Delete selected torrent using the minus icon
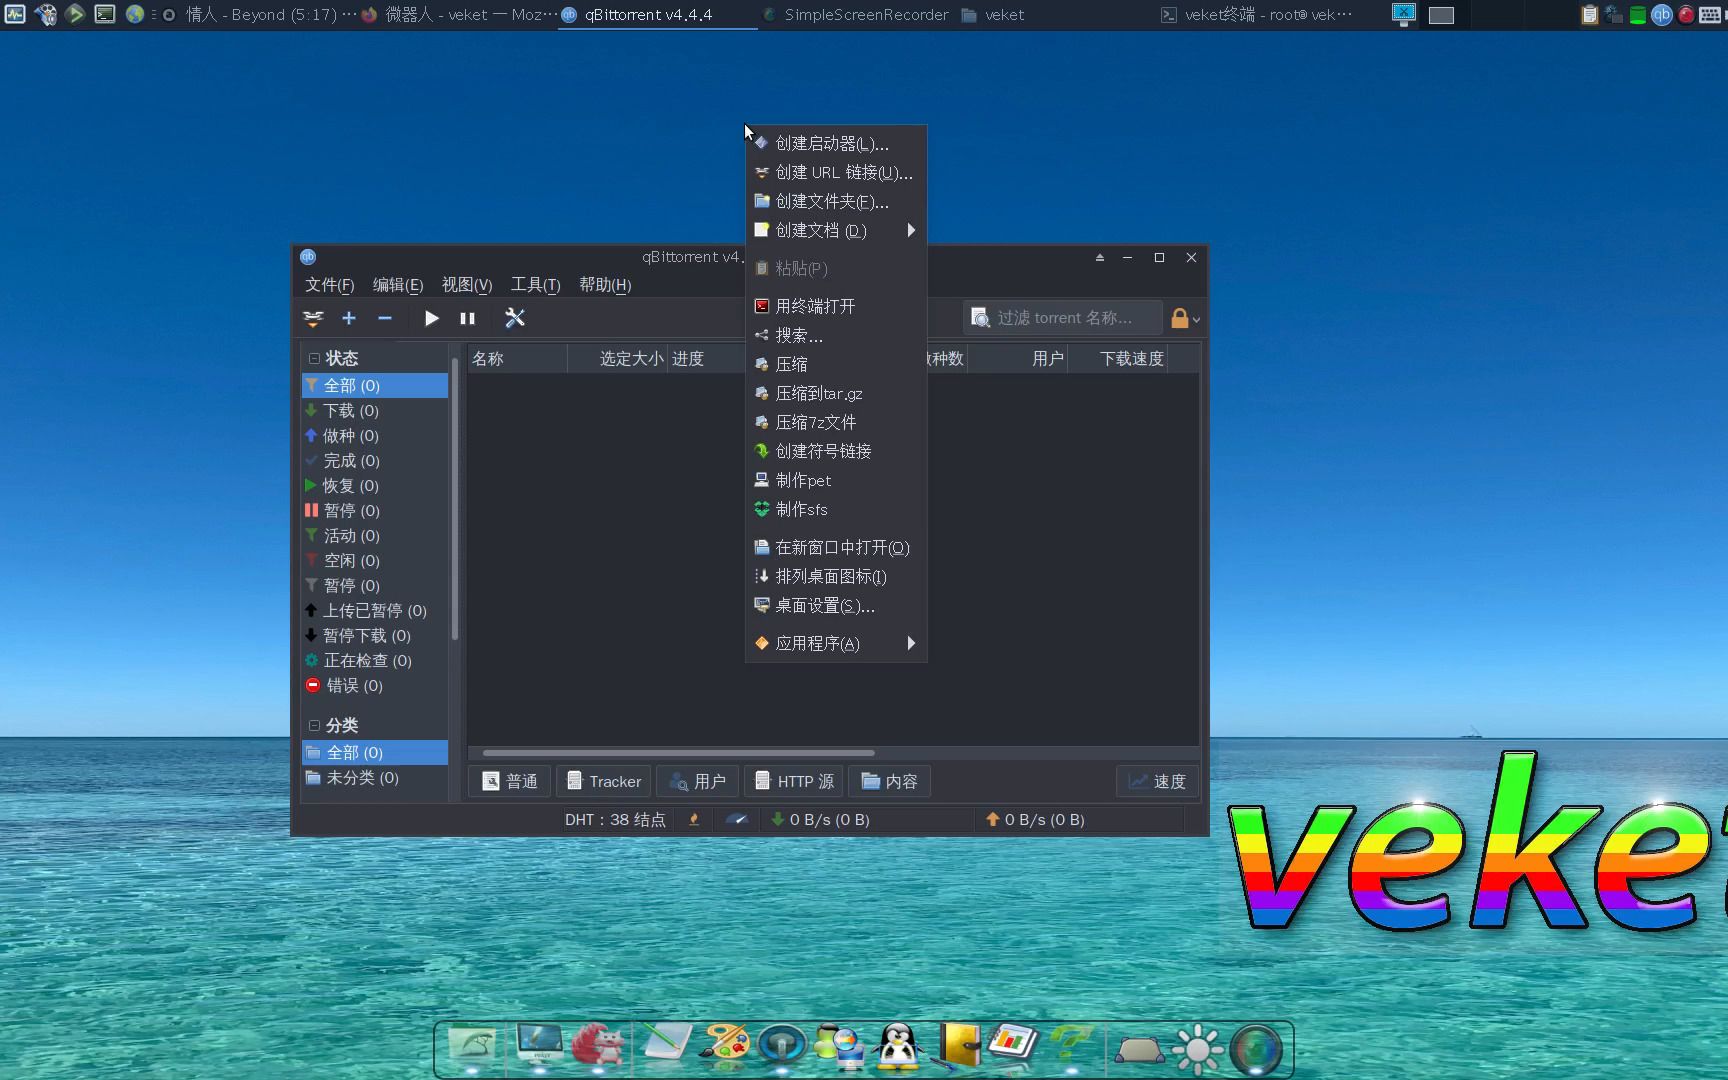This screenshot has height=1080, width=1728. 385,318
